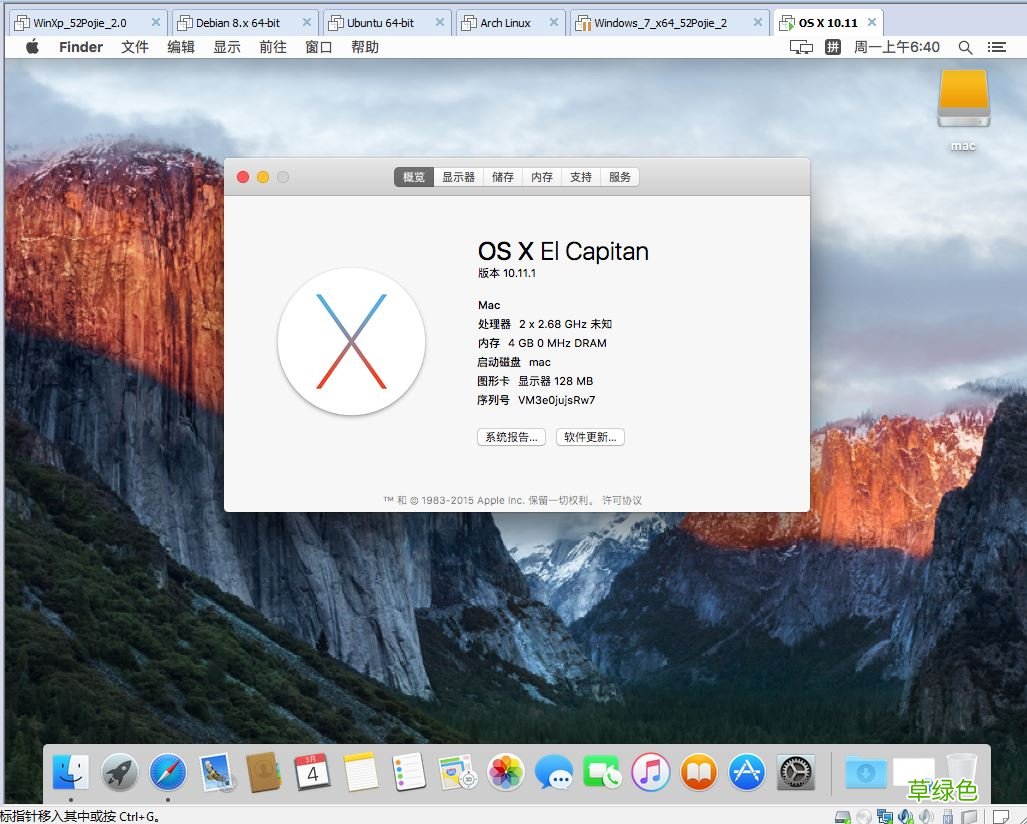Open the Notes app in the Dock

pyautogui.click(x=360, y=772)
